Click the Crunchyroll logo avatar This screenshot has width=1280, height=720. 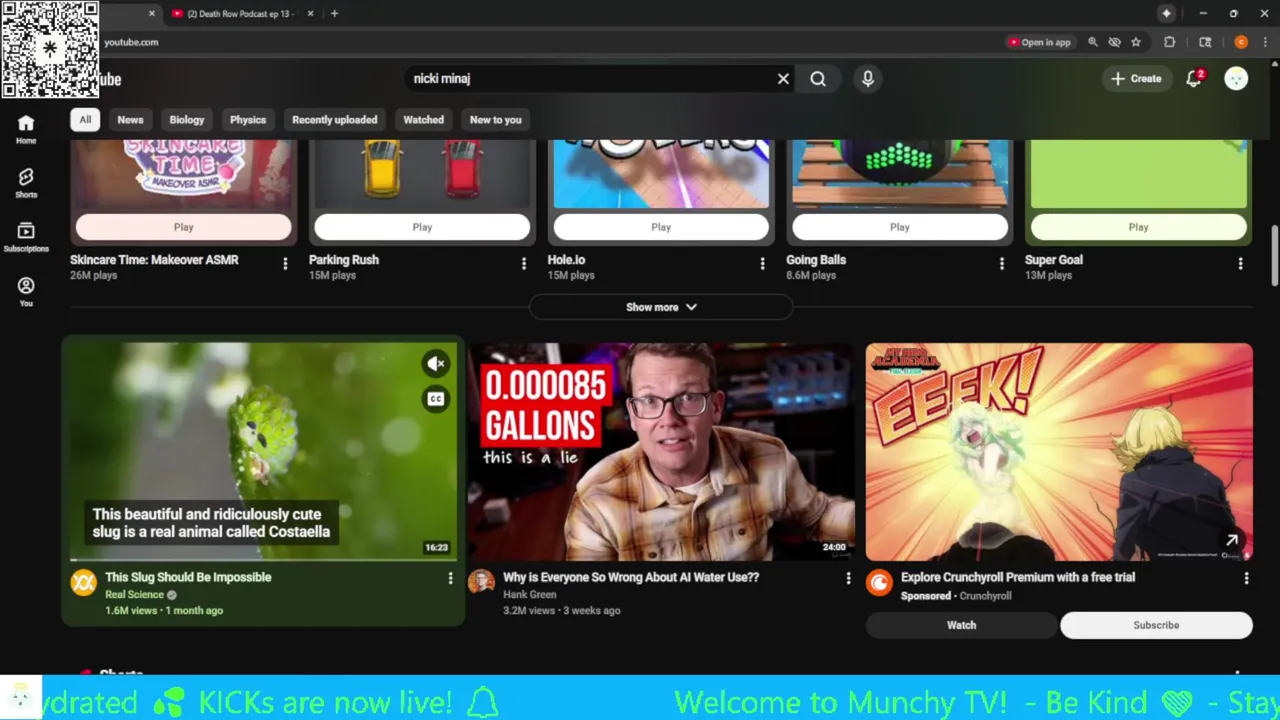pos(879,582)
